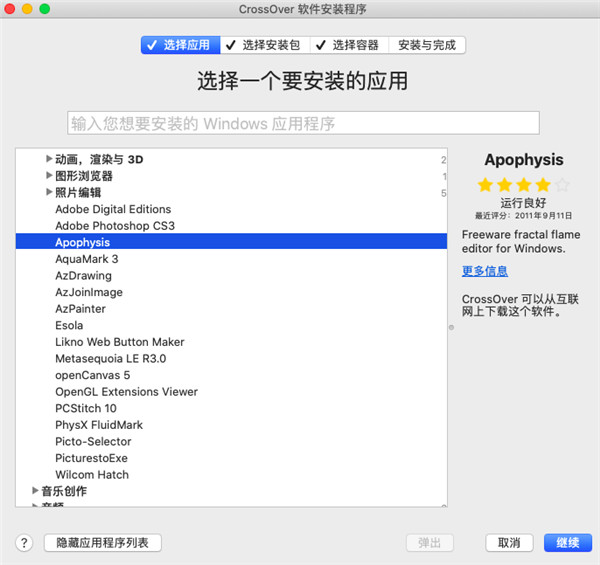The height and width of the screenshot is (565, 600).
Task: Select AquaMark 3 in the list
Action: 231,259
